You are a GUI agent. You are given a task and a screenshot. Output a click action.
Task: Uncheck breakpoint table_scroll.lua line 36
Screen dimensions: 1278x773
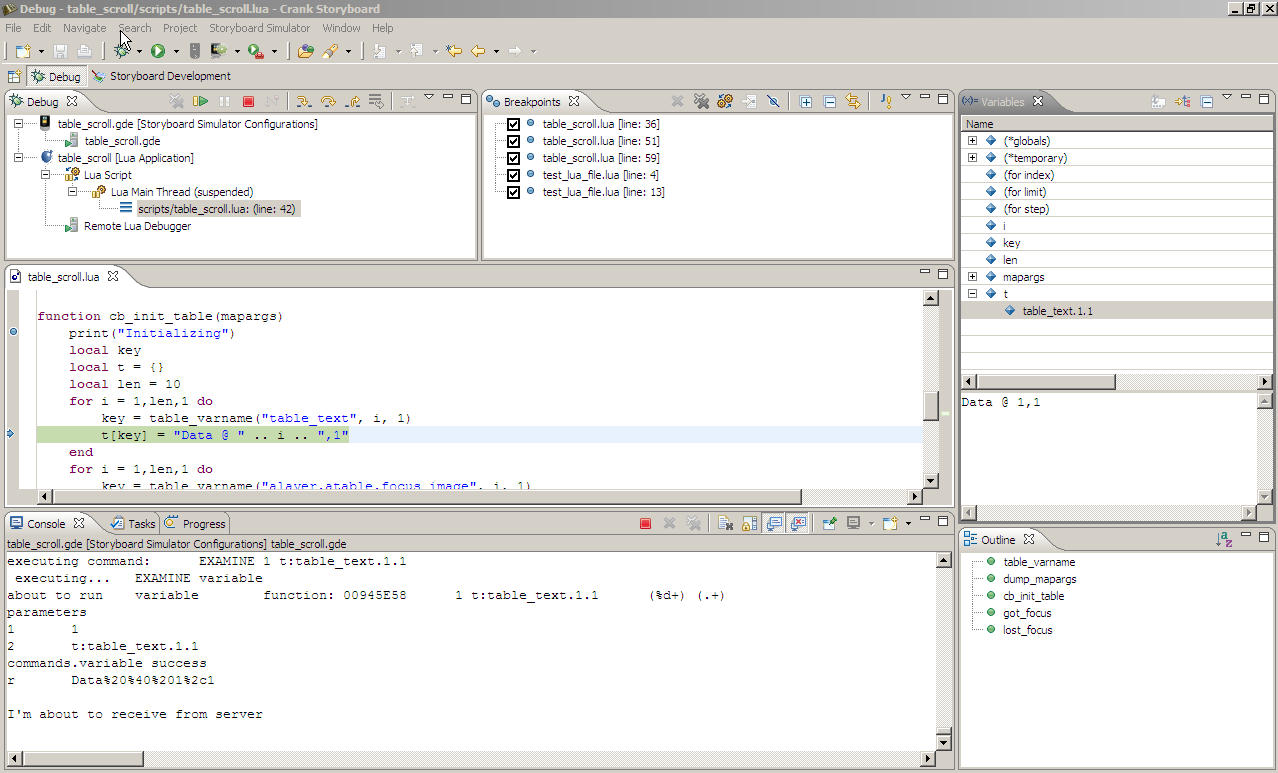(x=513, y=124)
